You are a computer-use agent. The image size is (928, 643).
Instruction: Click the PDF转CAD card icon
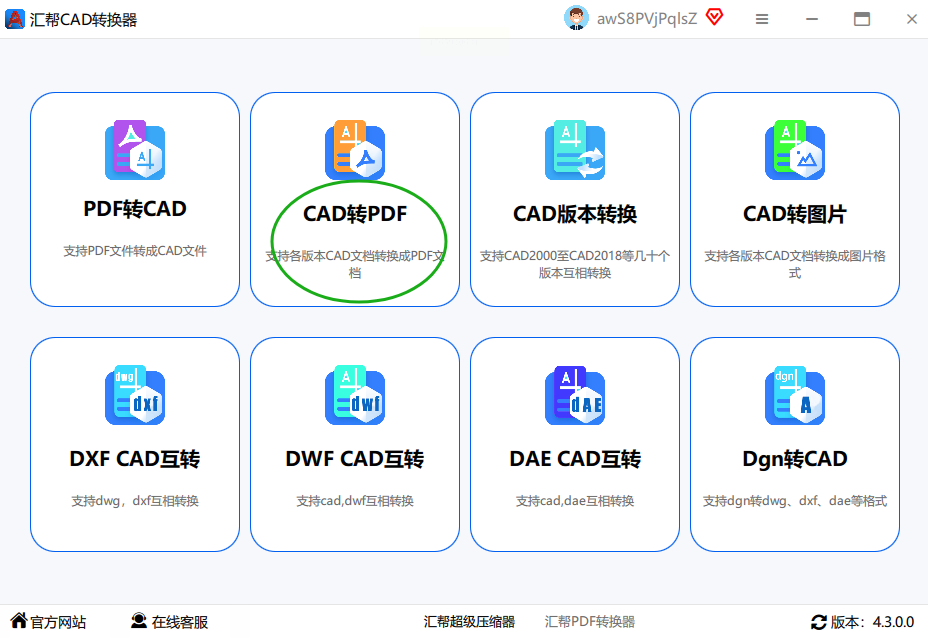[x=135, y=150]
